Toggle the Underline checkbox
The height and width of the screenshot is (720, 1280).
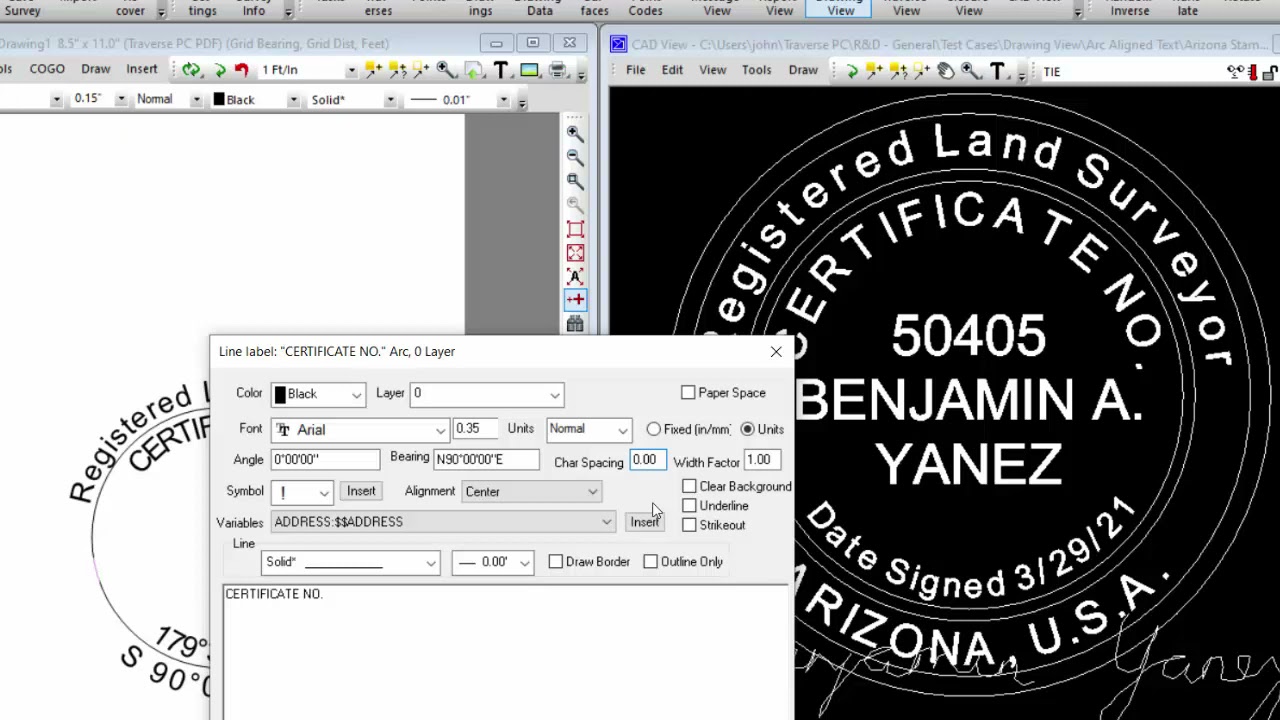pos(689,506)
